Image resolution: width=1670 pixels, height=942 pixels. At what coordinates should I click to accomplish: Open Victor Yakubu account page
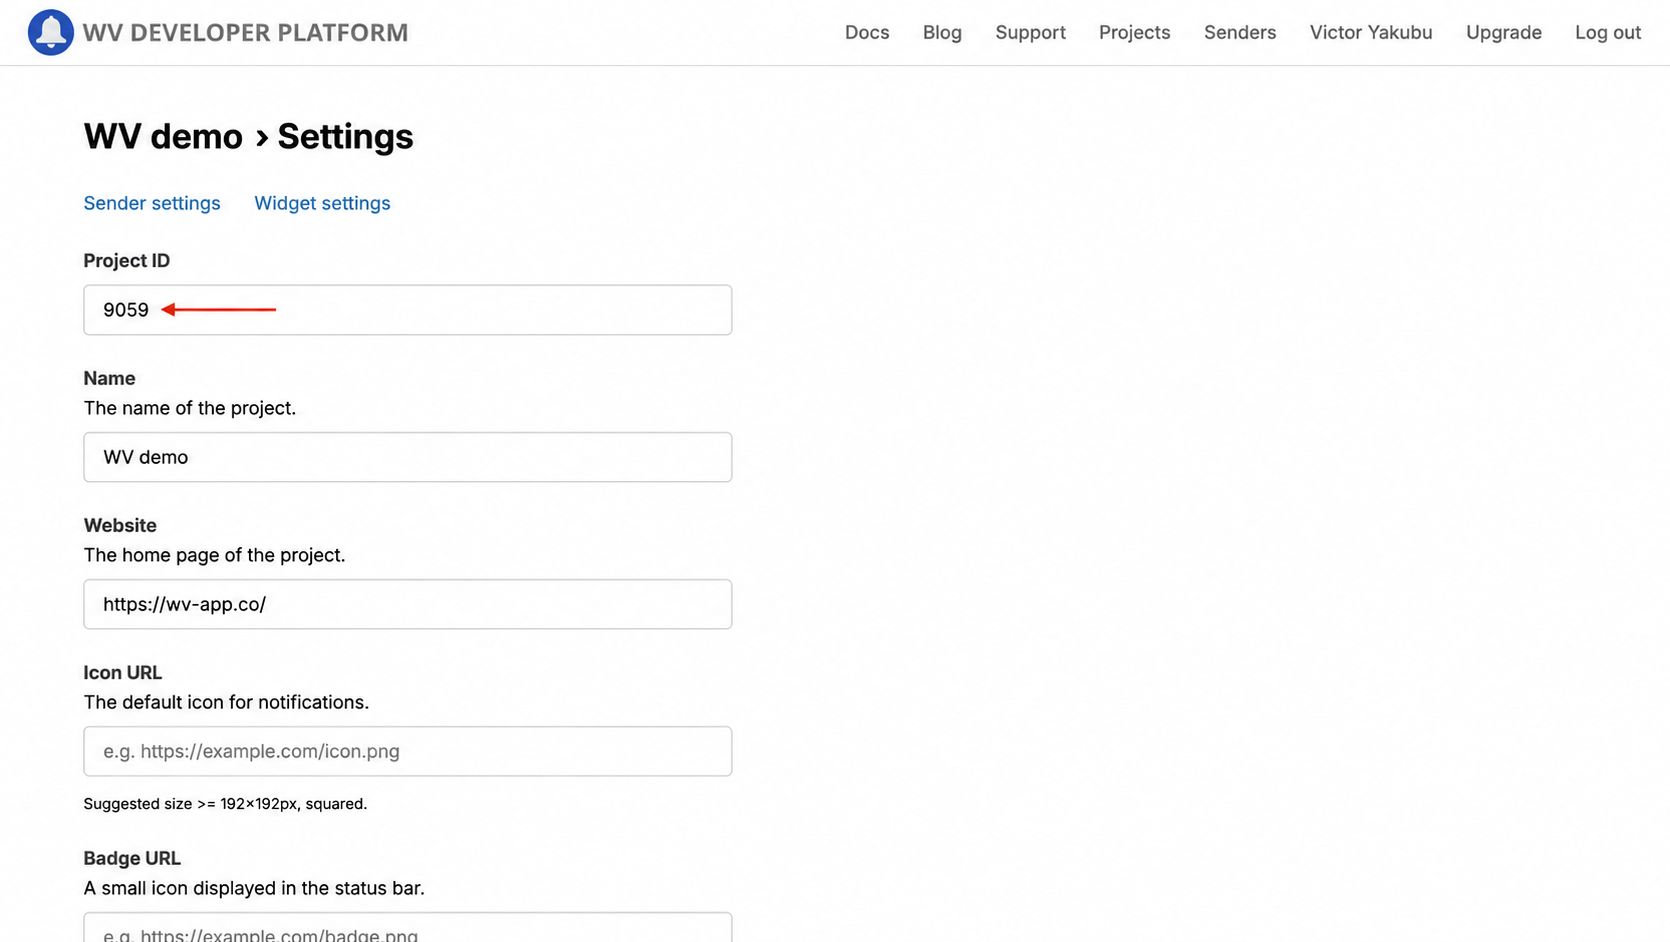click(x=1371, y=32)
